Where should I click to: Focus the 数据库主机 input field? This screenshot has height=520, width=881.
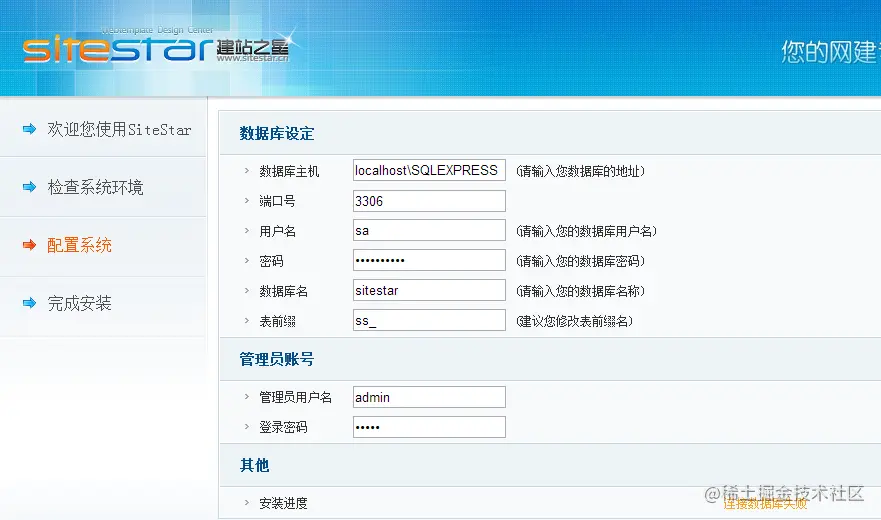429,170
